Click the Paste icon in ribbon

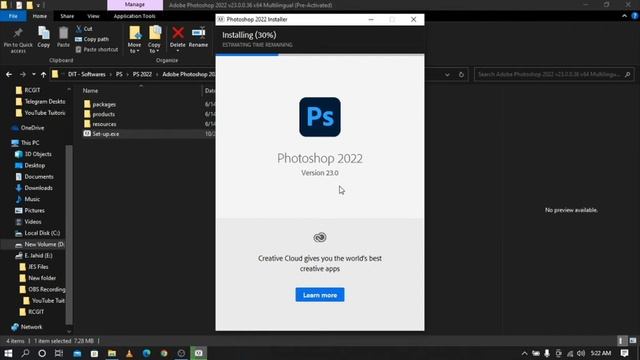pyautogui.click(x=63, y=33)
